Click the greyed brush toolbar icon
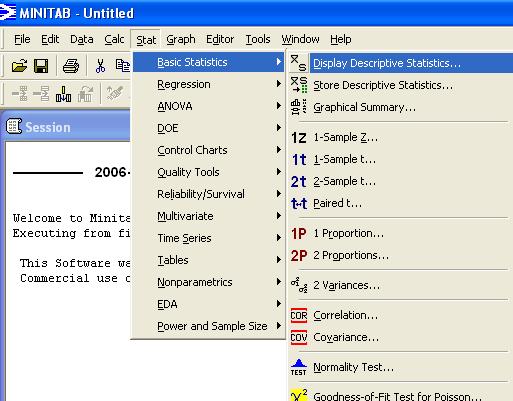The width and height of the screenshot is (513, 401). click(114, 93)
